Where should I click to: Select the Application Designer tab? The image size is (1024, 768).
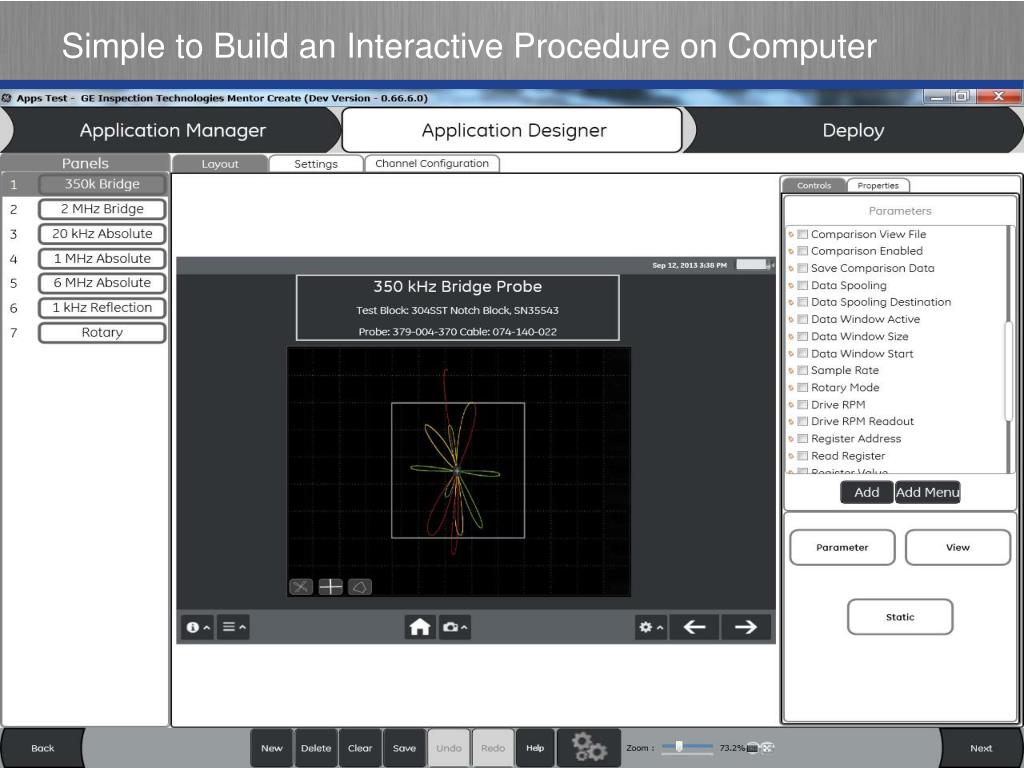513,130
